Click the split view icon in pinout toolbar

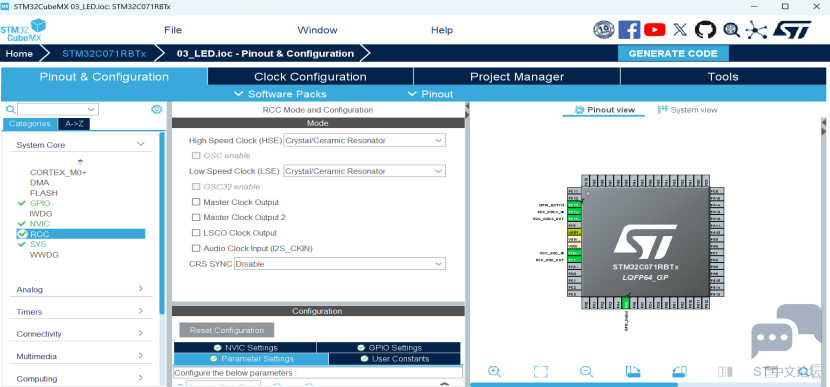pos(725,372)
